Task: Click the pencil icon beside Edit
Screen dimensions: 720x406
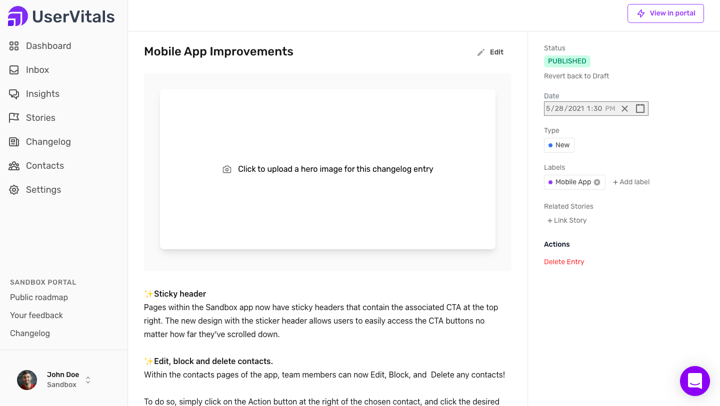Action: click(x=481, y=52)
